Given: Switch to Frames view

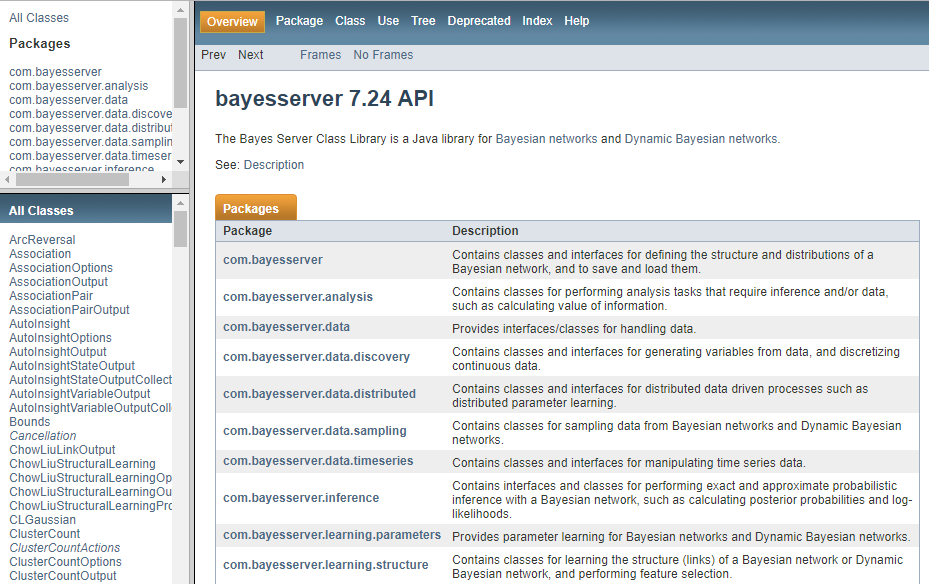Looking at the screenshot, I should click(320, 54).
